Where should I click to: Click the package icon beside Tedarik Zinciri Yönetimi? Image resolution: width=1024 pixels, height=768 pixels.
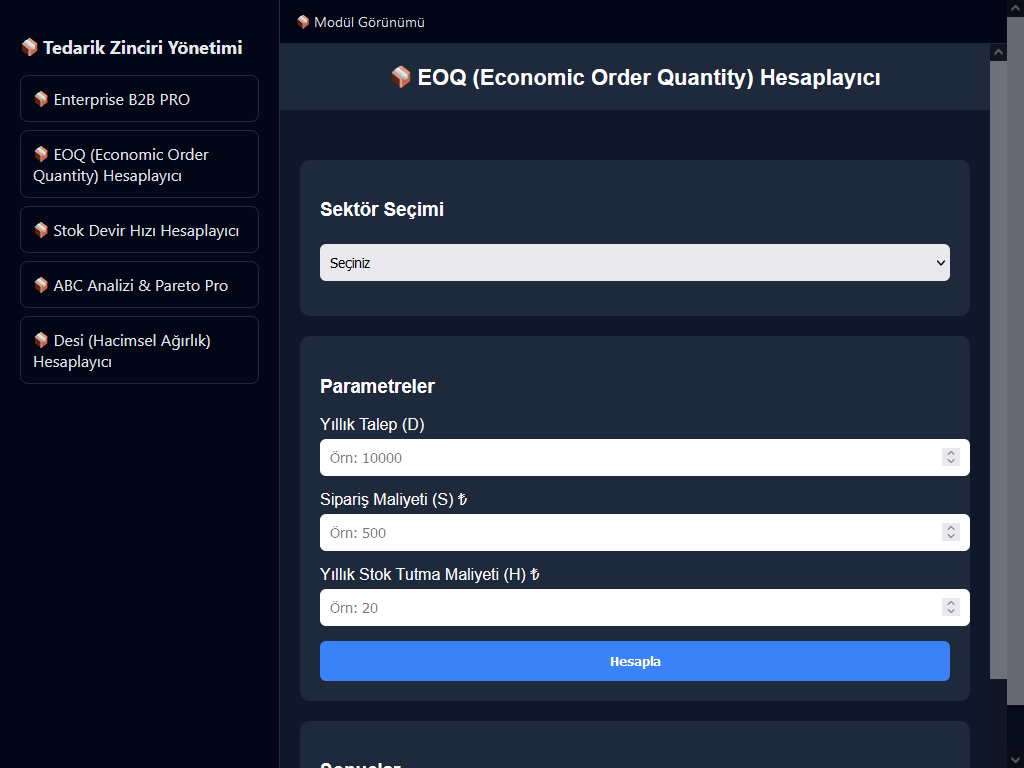(x=29, y=48)
